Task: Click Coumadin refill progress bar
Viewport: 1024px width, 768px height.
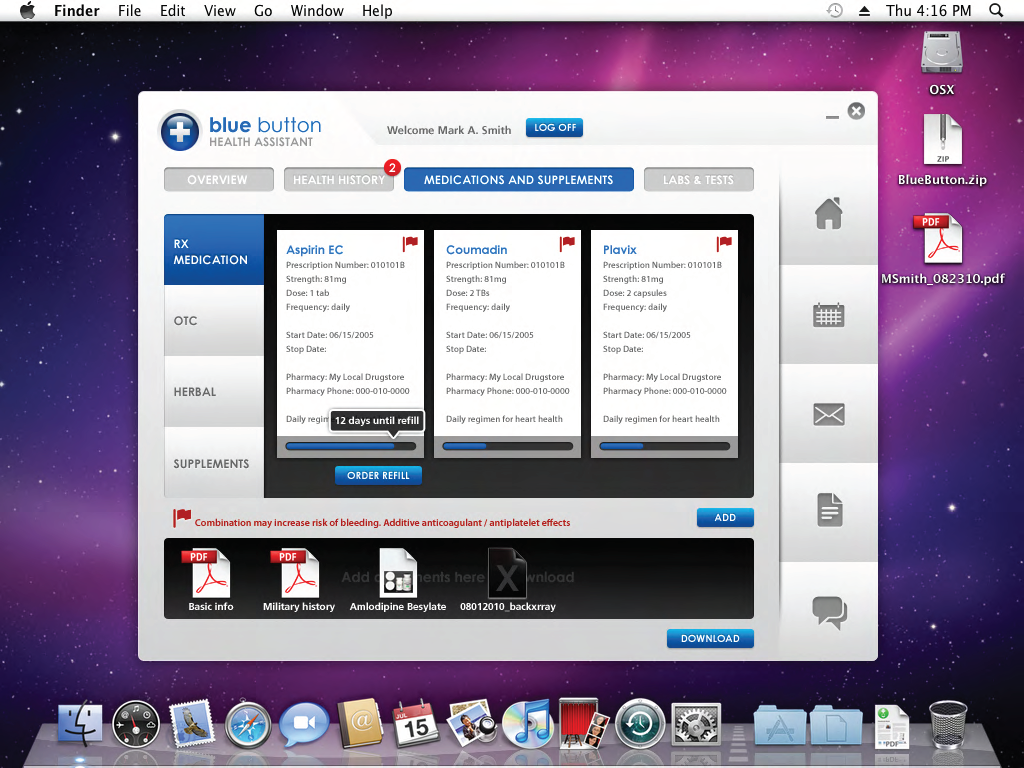Action: 507,447
